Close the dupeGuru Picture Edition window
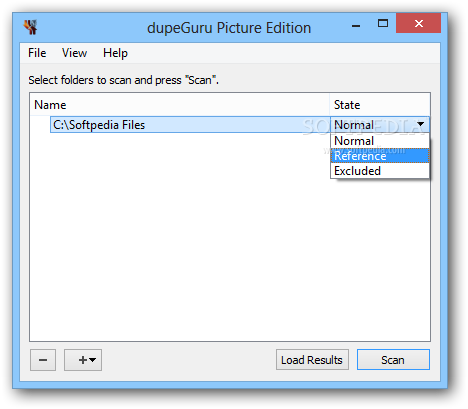 tap(418, 23)
